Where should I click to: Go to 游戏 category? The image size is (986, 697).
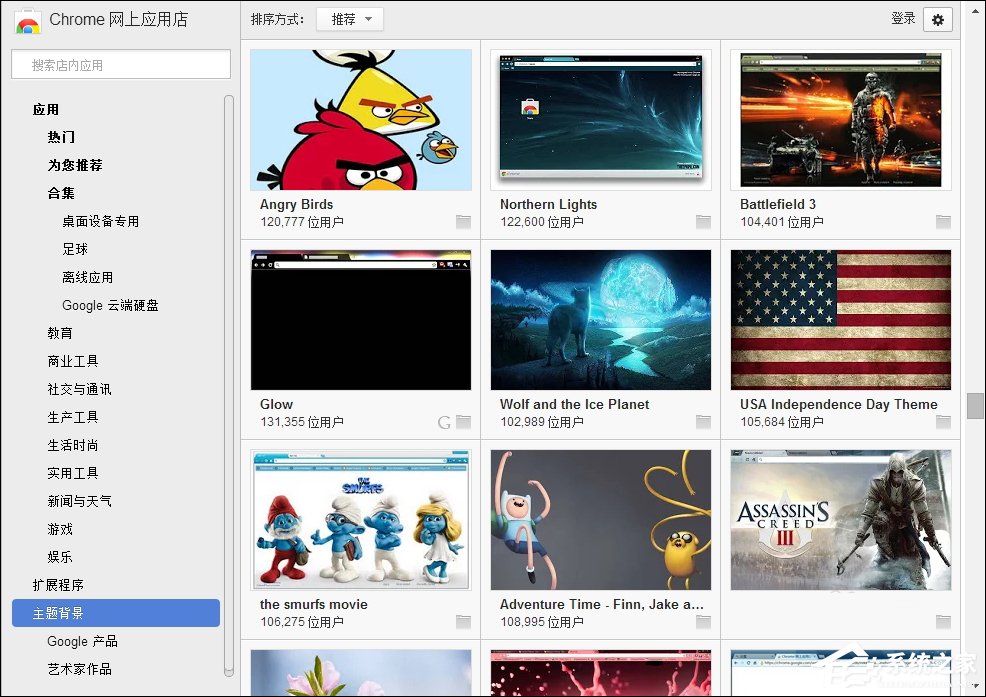60,529
